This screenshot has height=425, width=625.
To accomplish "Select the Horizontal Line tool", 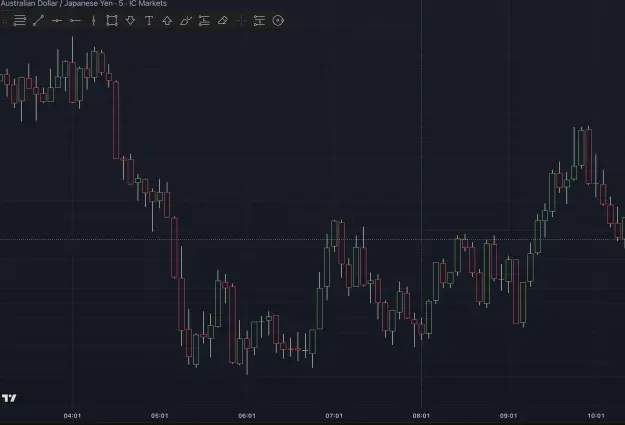I will point(57,21).
